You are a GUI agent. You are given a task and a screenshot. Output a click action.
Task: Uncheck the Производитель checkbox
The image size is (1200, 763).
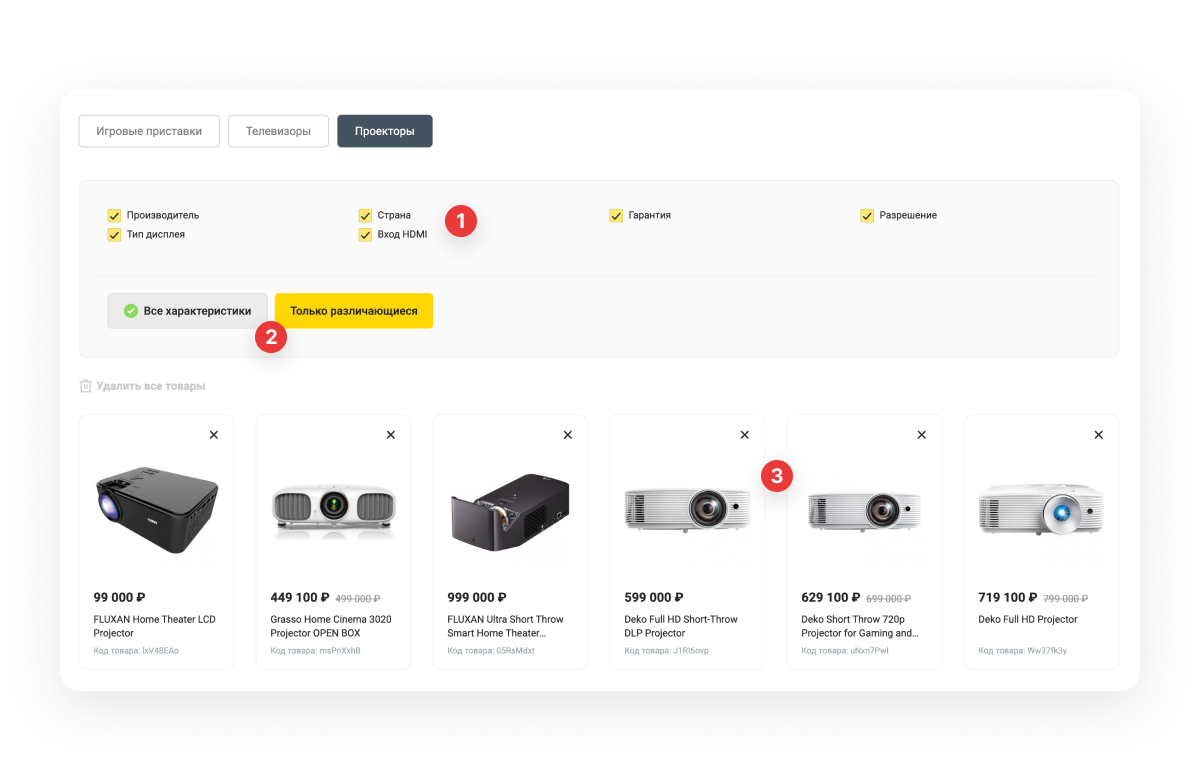point(114,215)
